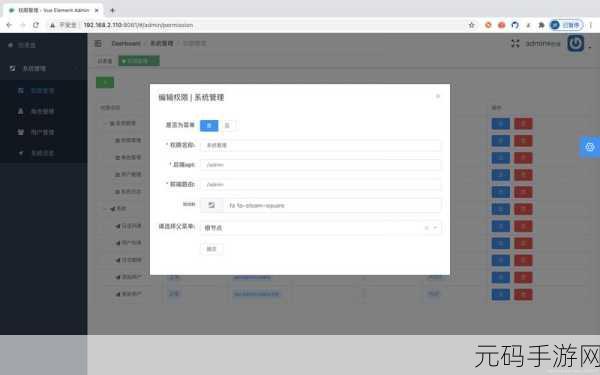600x375 pixels.
Task: Clear the parent menu selection with the x icon
Action: click(426, 228)
